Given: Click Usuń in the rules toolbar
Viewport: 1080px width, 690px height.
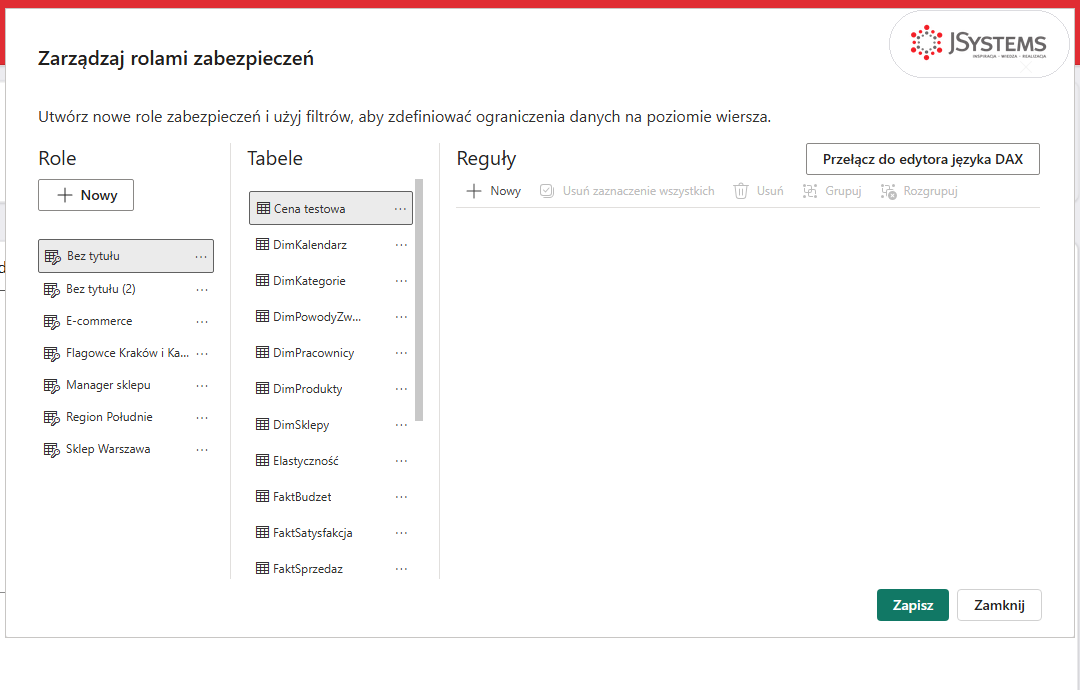Looking at the screenshot, I should tap(758, 191).
